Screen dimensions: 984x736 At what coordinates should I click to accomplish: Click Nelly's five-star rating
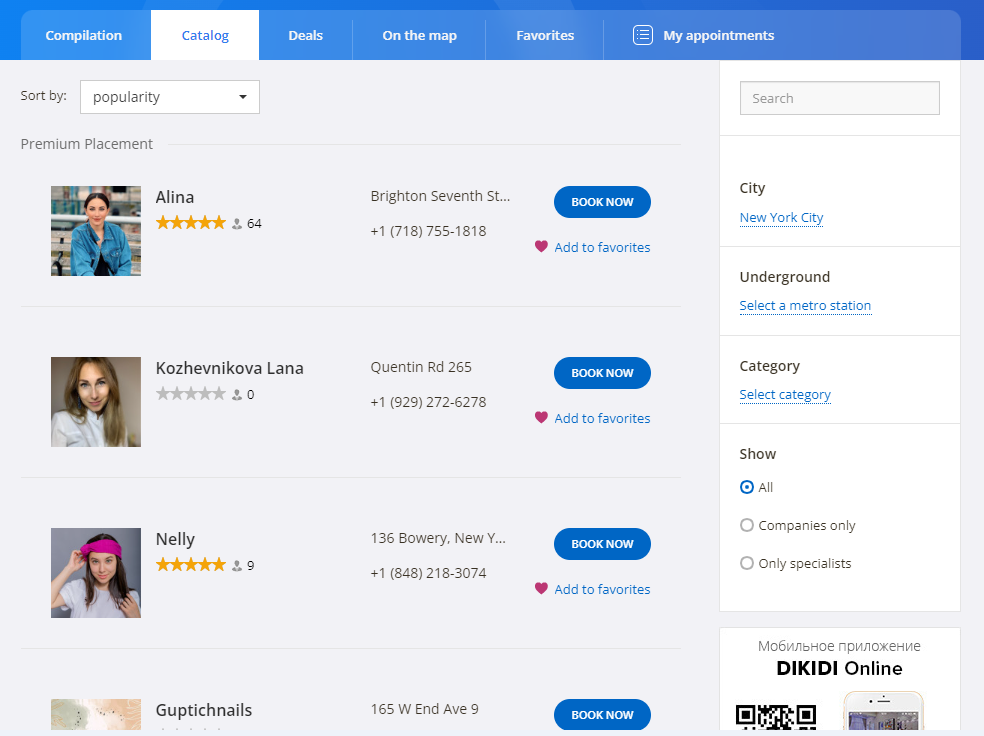click(190, 565)
